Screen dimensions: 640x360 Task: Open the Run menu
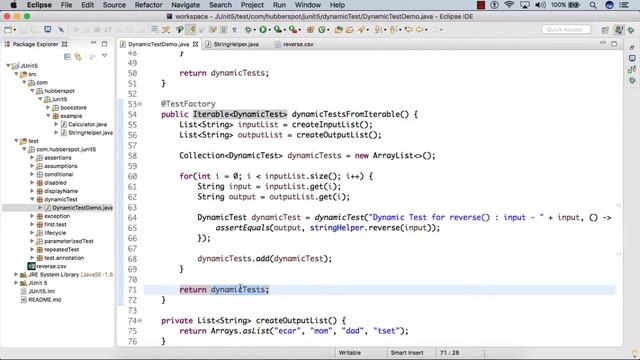[279, 5]
